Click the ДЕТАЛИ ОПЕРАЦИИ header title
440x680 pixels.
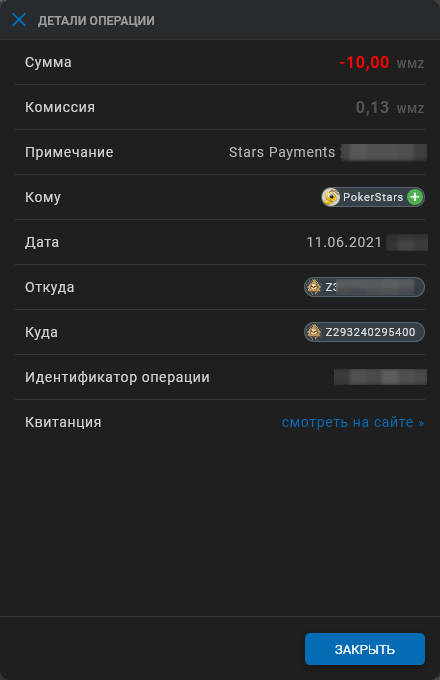[96, 20]
